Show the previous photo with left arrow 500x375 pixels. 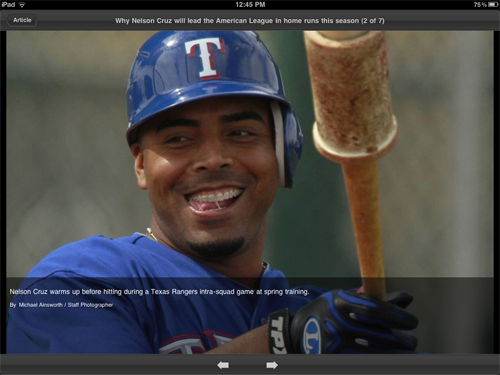pos(223,365)
